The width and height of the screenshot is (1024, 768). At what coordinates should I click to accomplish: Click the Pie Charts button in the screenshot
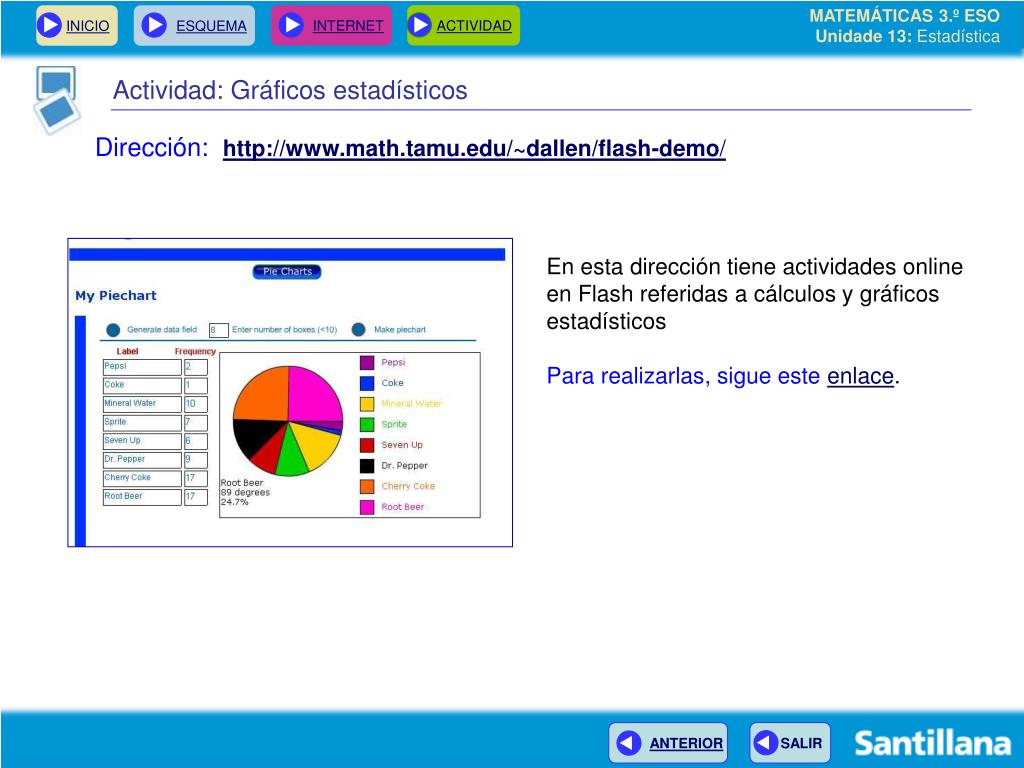(x=287, y=272)
